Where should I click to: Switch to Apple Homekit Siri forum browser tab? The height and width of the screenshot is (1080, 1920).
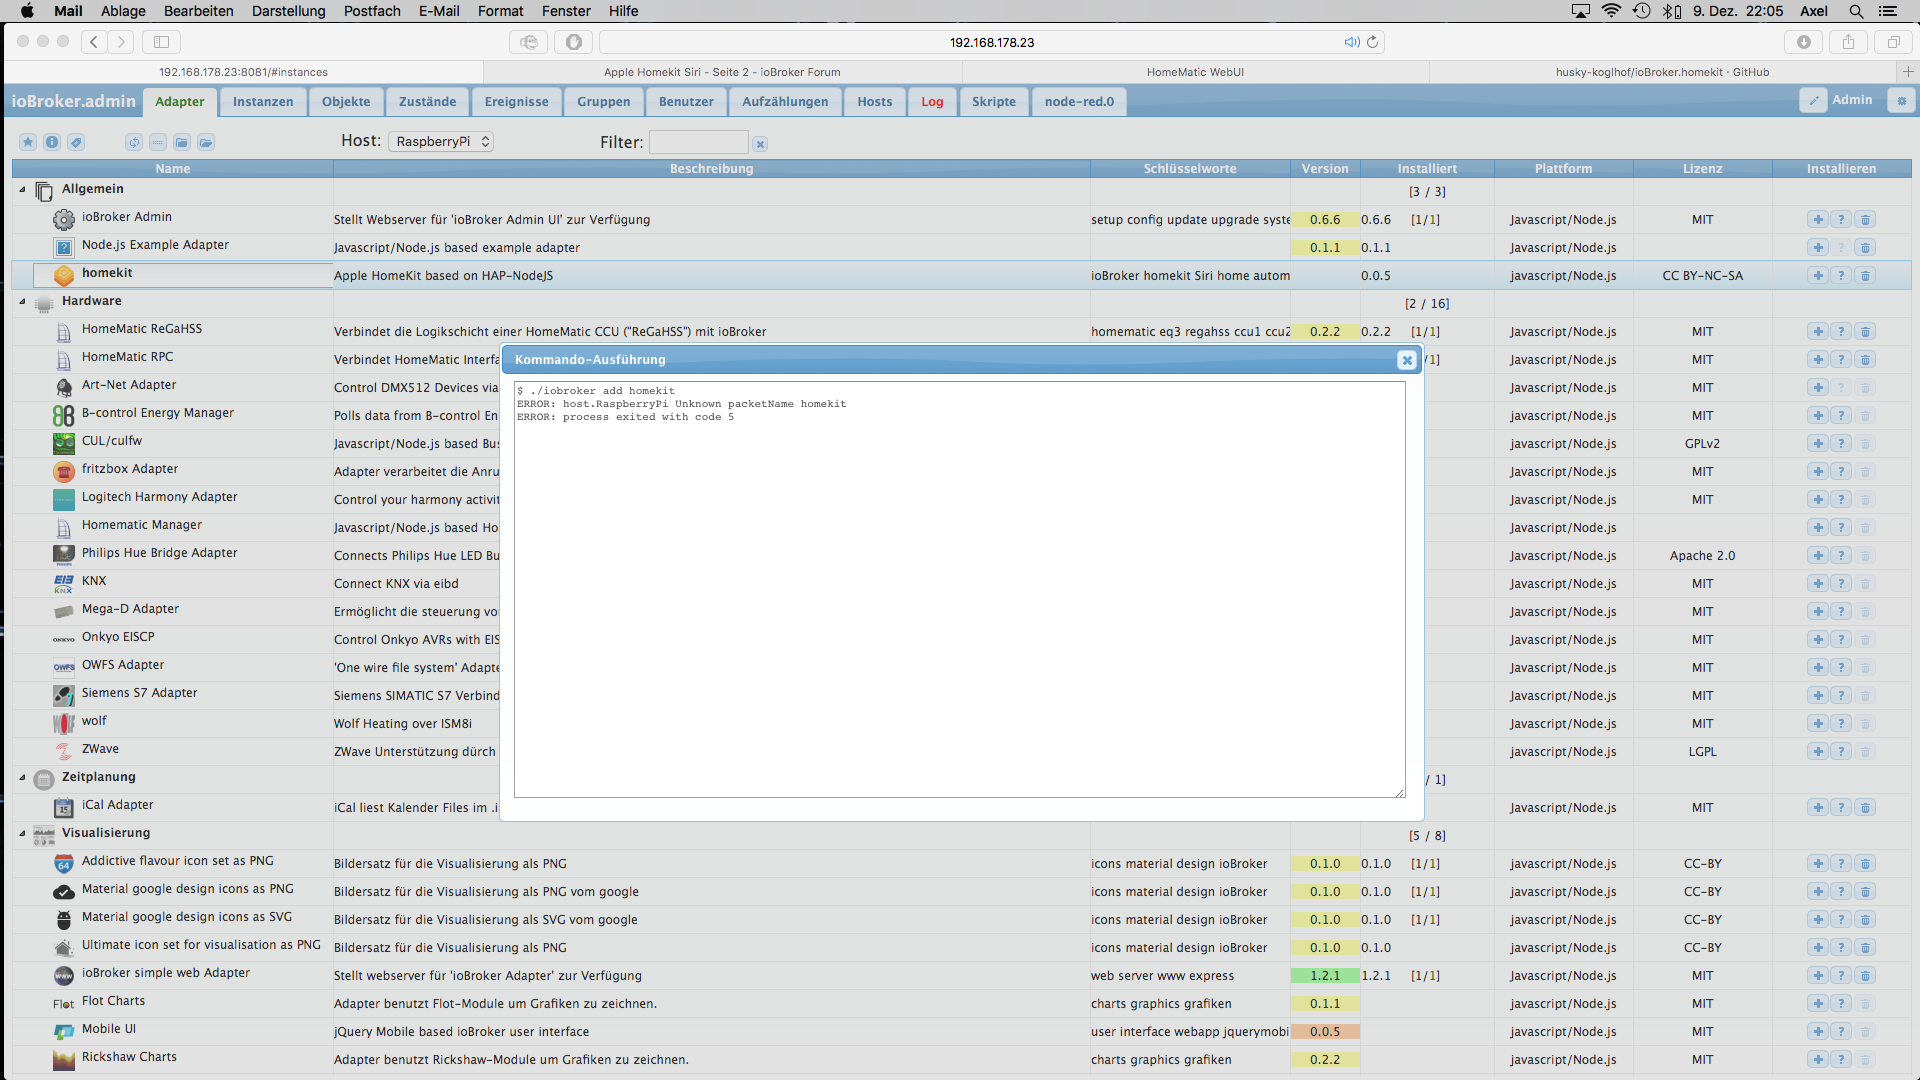coord(722,72)
